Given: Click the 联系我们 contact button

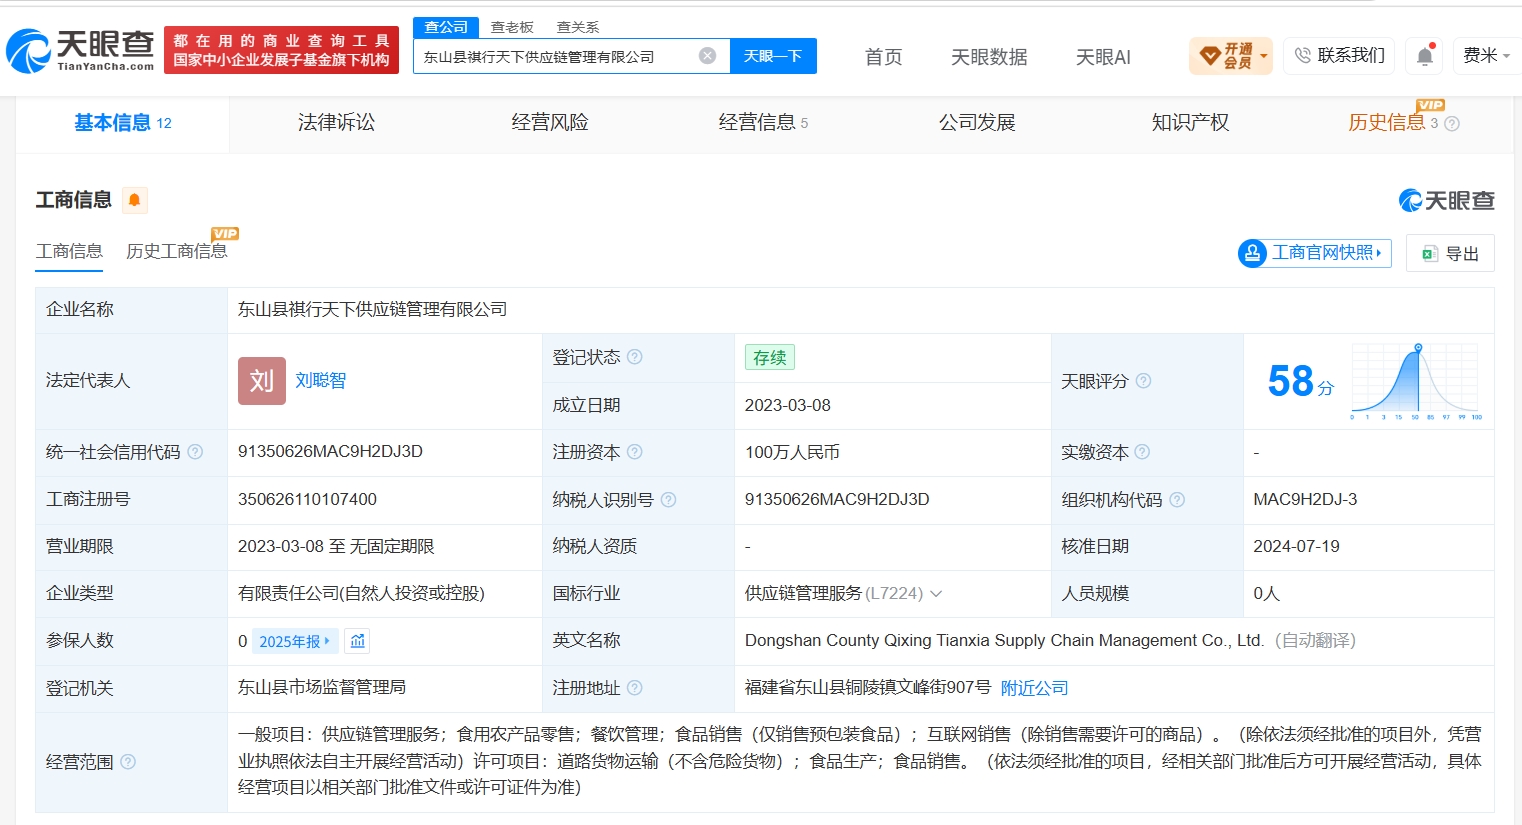Looking at the screenshot, I should (1339, 56).
